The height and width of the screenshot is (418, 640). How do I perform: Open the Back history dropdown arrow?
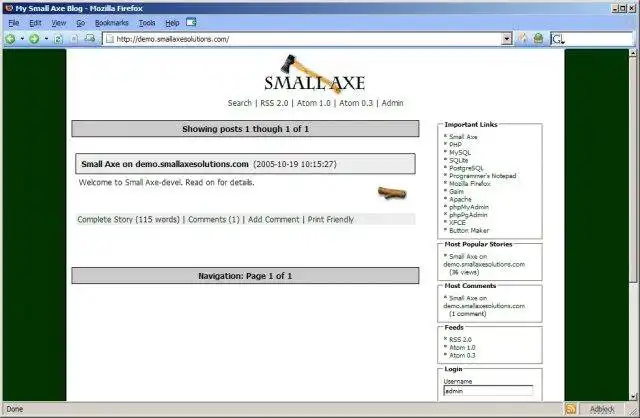point(22,39)
